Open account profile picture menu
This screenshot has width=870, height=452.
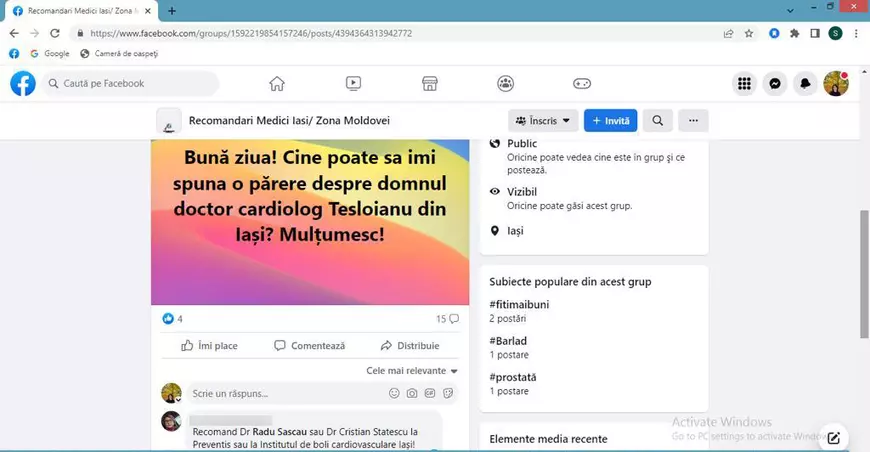click(836, 84)
